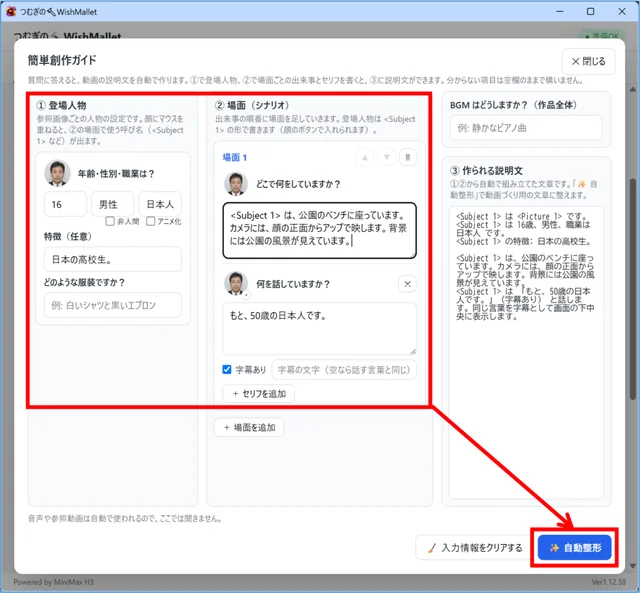Click the BGM field 例: 静かなピアノ曲
The width and height of the screenshot is (640, 593).
point(526,128)
